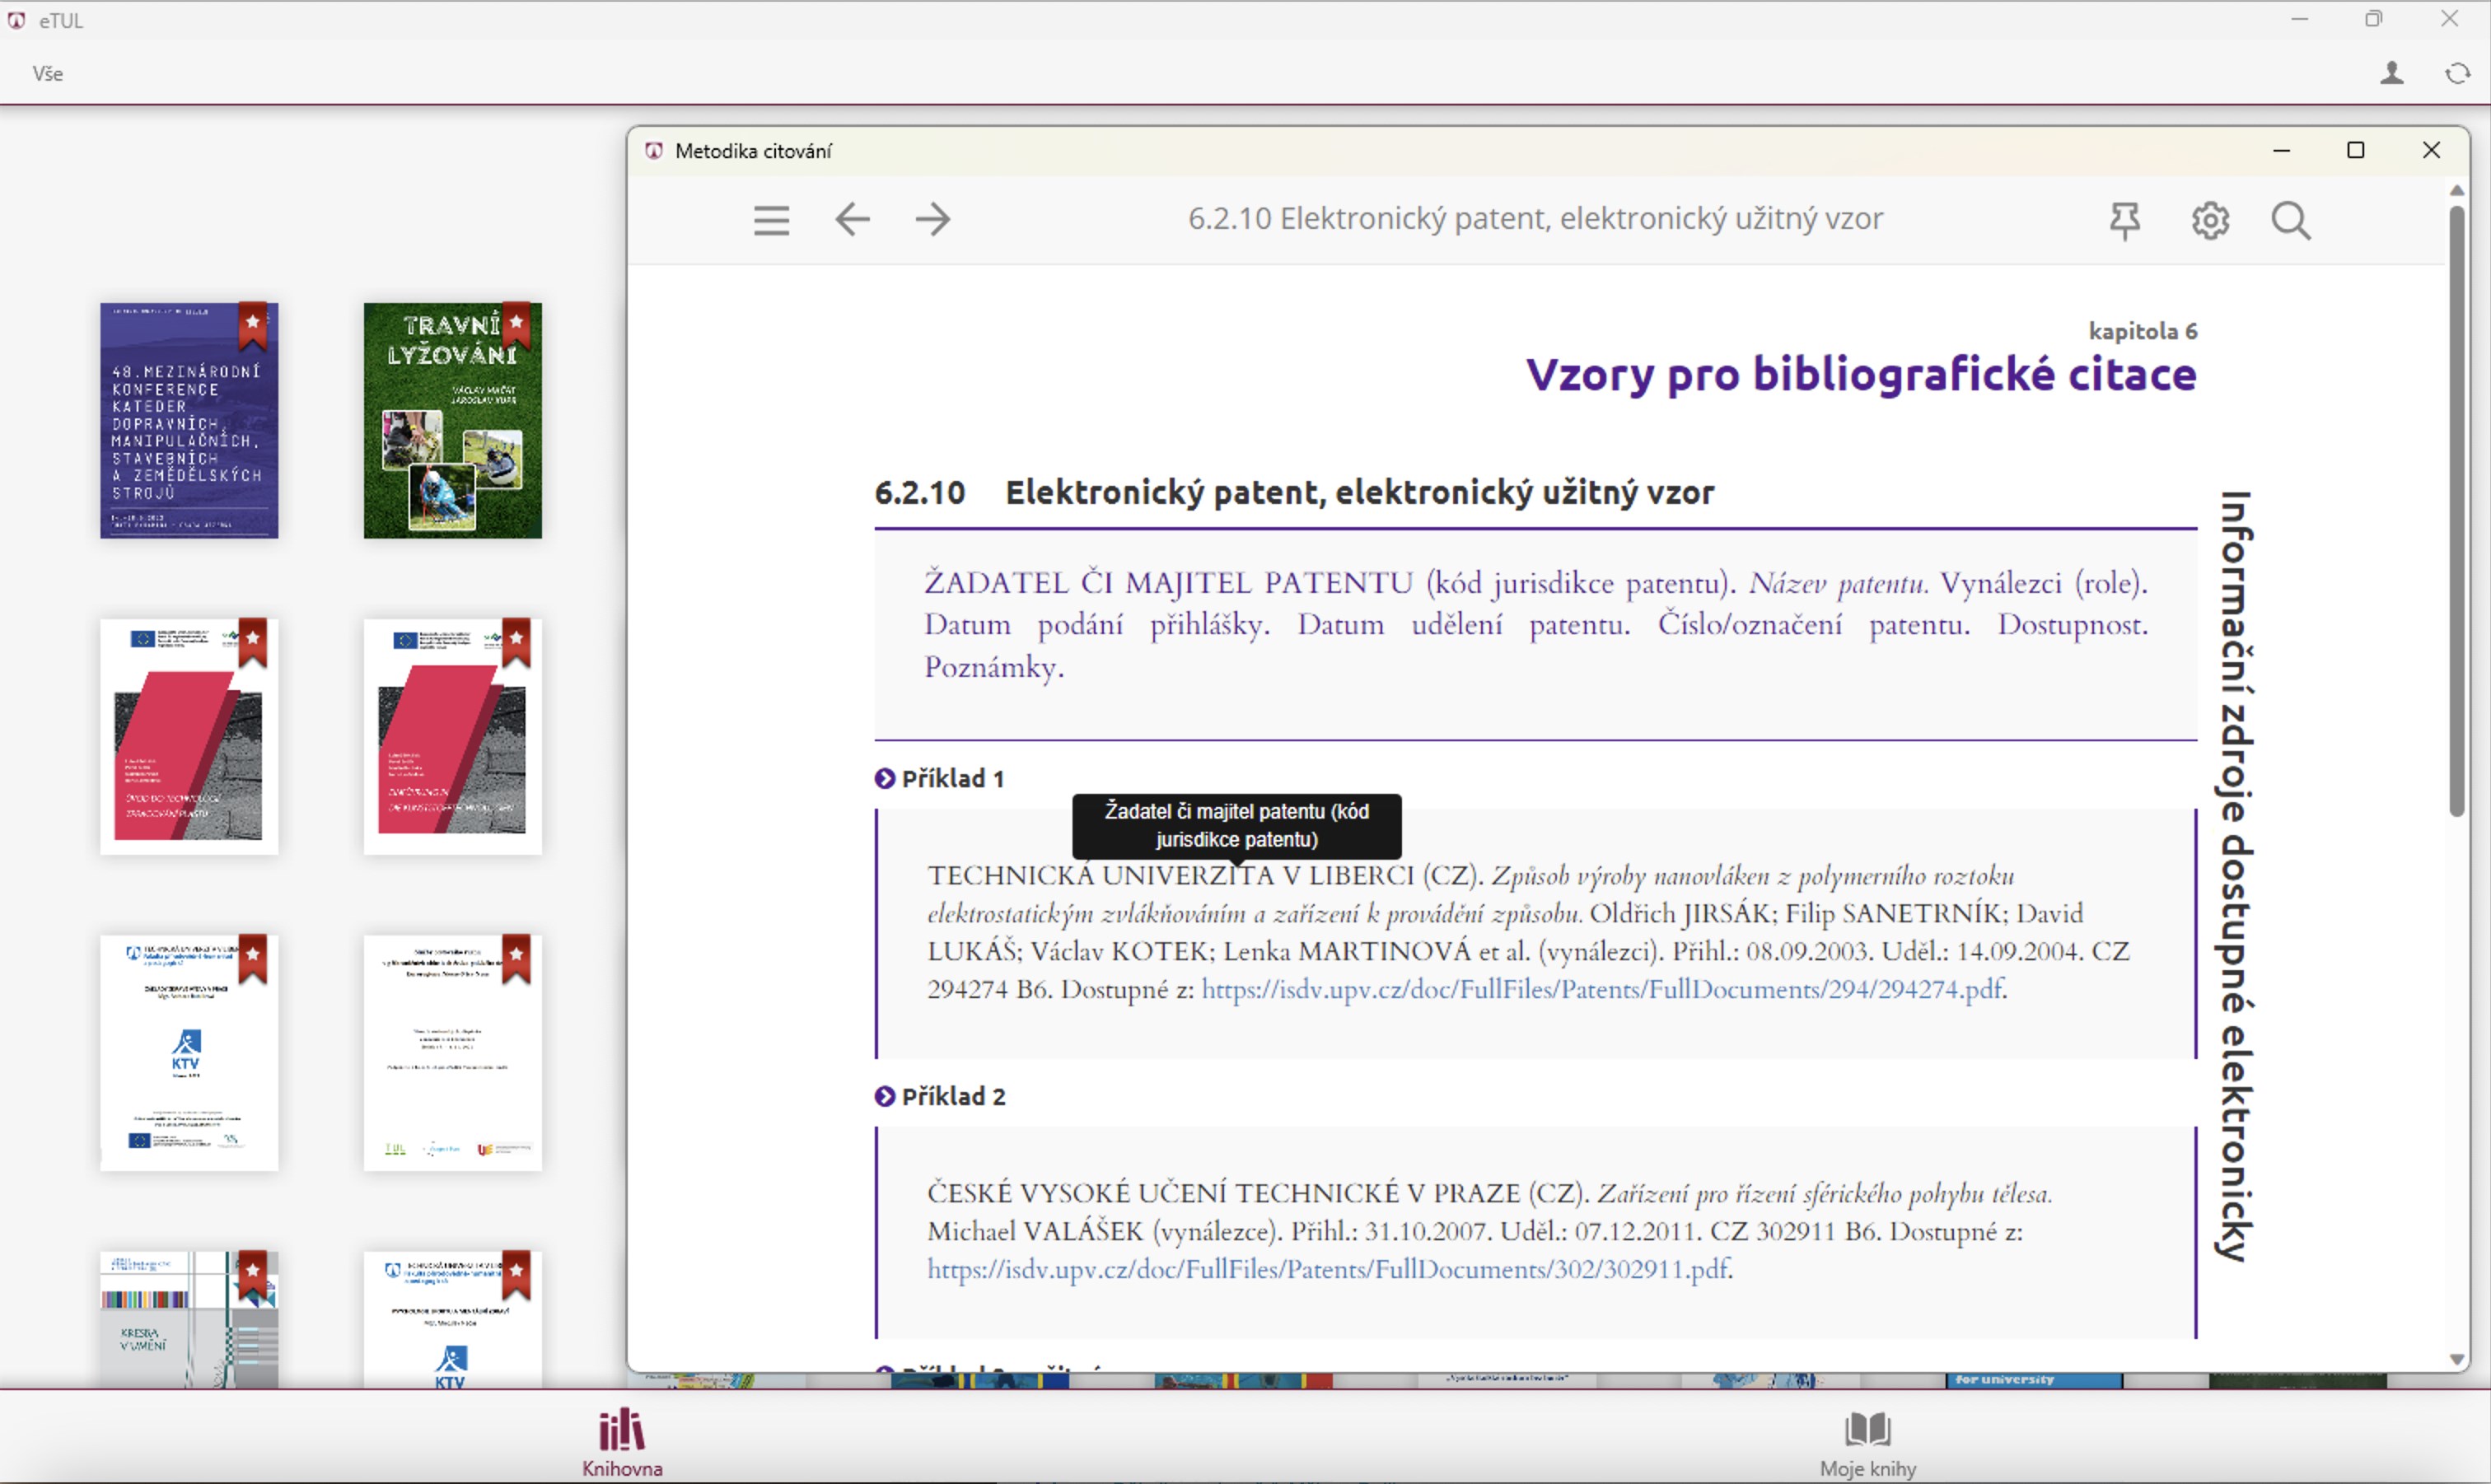The height and width of the screenshot is (1484, 2491).
Task: Click the refresh sync icon
Action: click(2457, 73)
